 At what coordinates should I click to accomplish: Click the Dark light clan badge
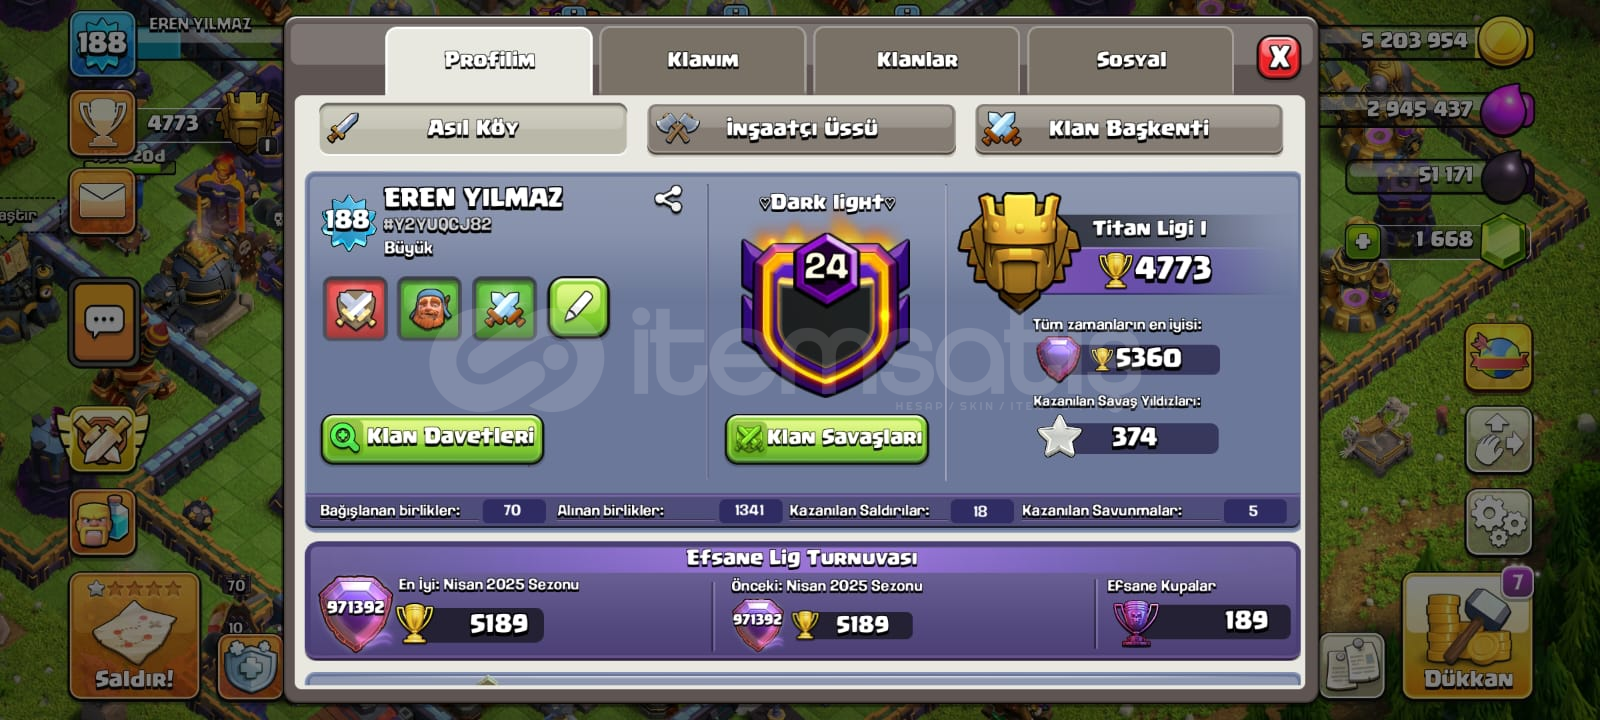pyautogui.click(x=826, y=312)
